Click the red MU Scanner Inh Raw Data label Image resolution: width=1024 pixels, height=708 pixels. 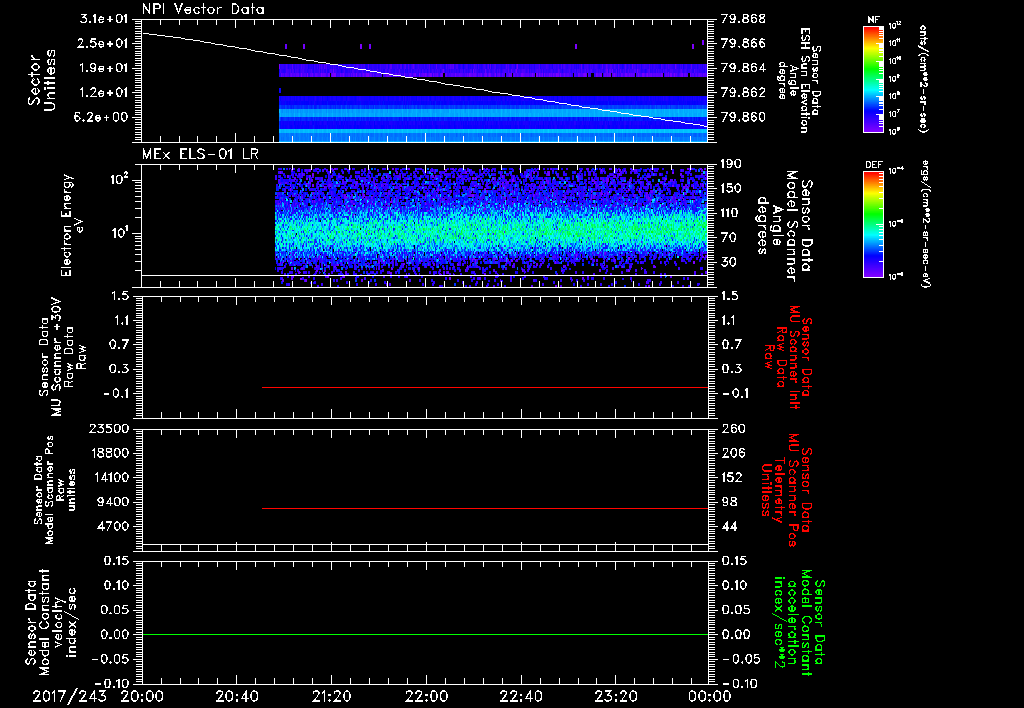(787, 357)
